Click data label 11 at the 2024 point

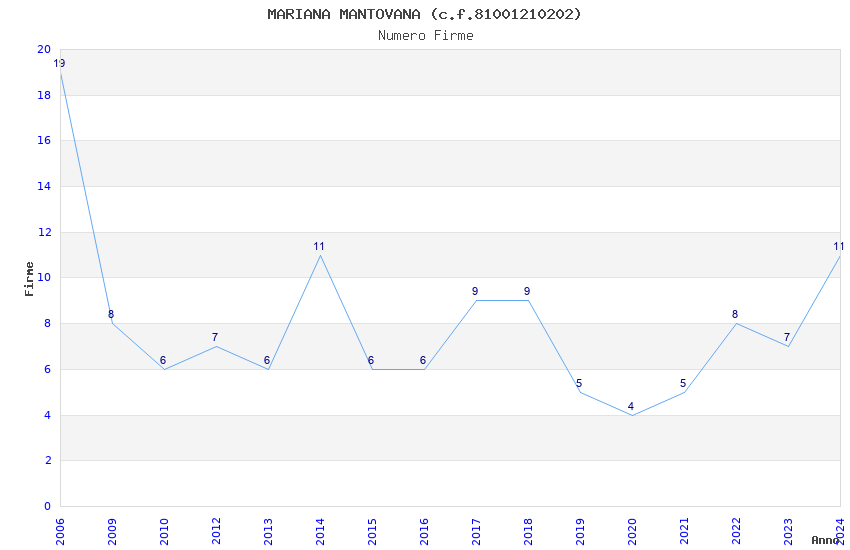coord(839,247)
